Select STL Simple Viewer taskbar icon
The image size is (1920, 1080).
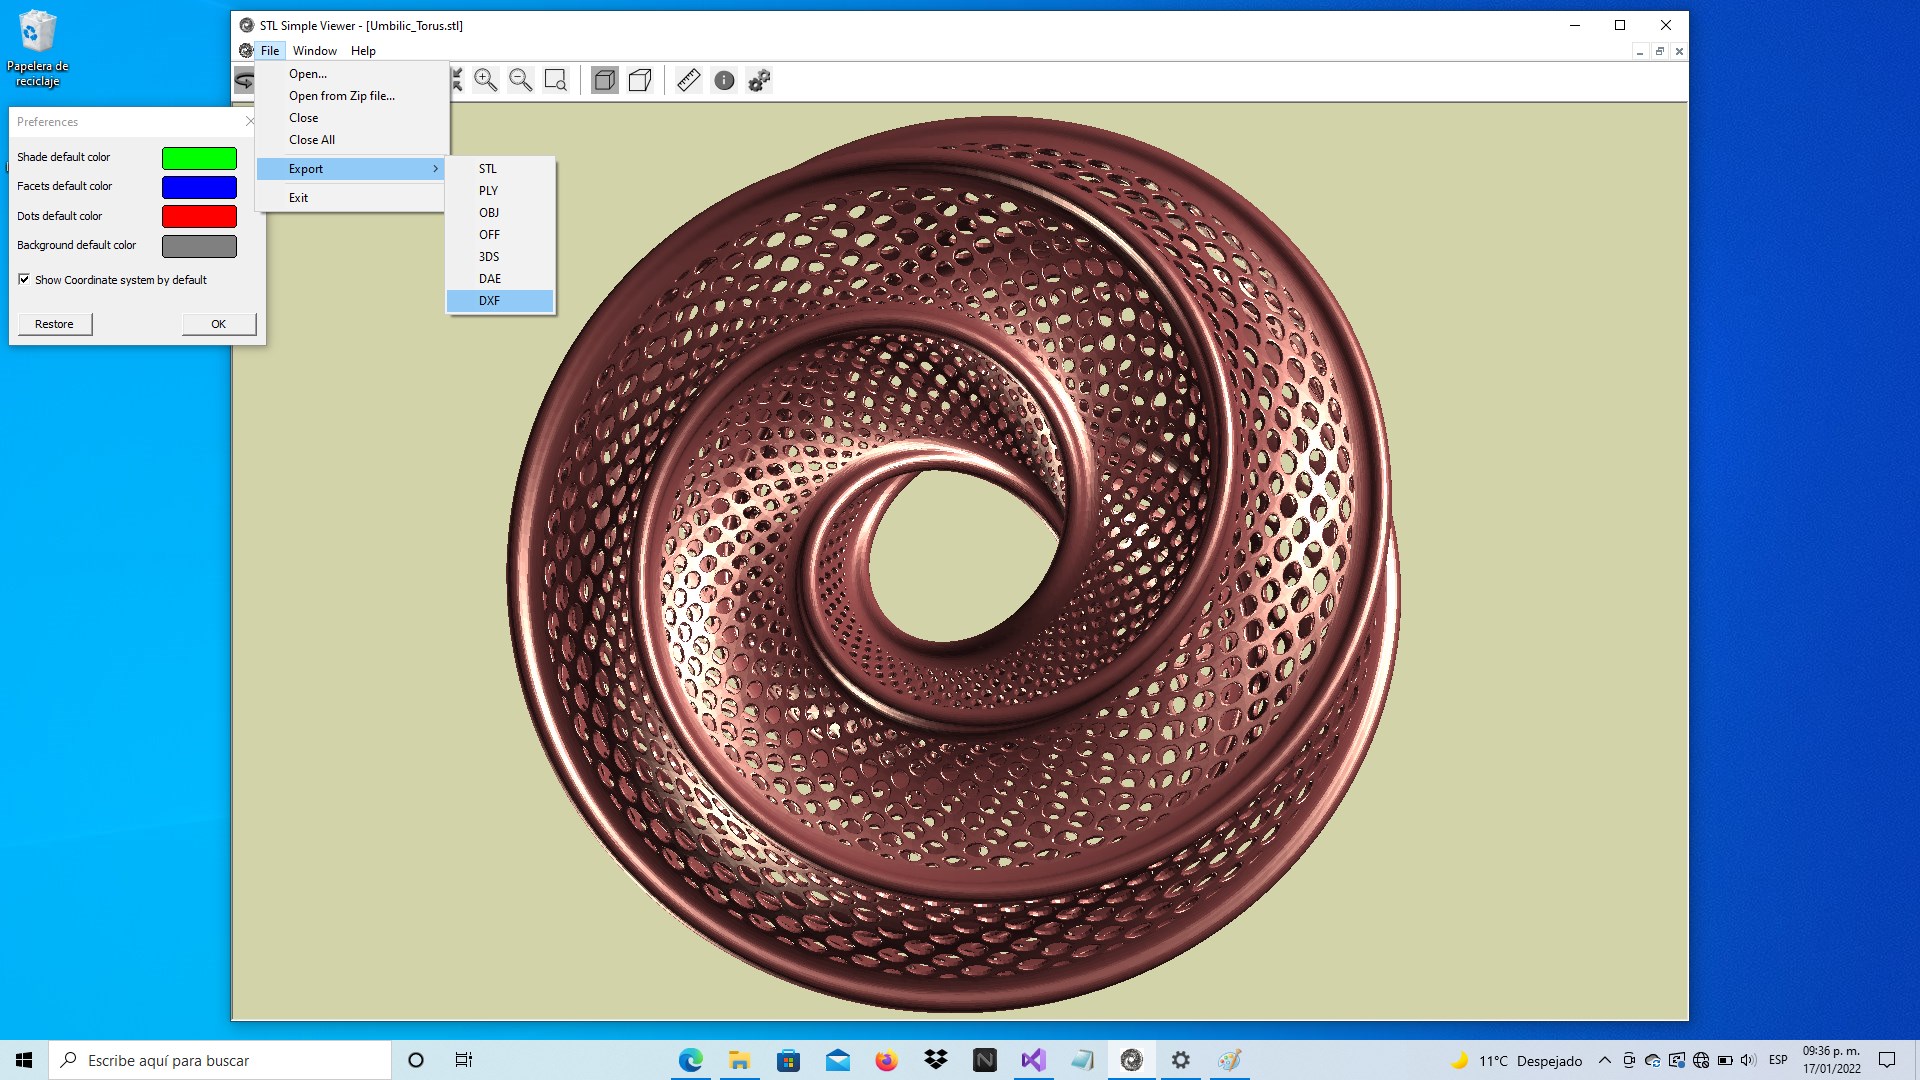pos(1132,1060)
